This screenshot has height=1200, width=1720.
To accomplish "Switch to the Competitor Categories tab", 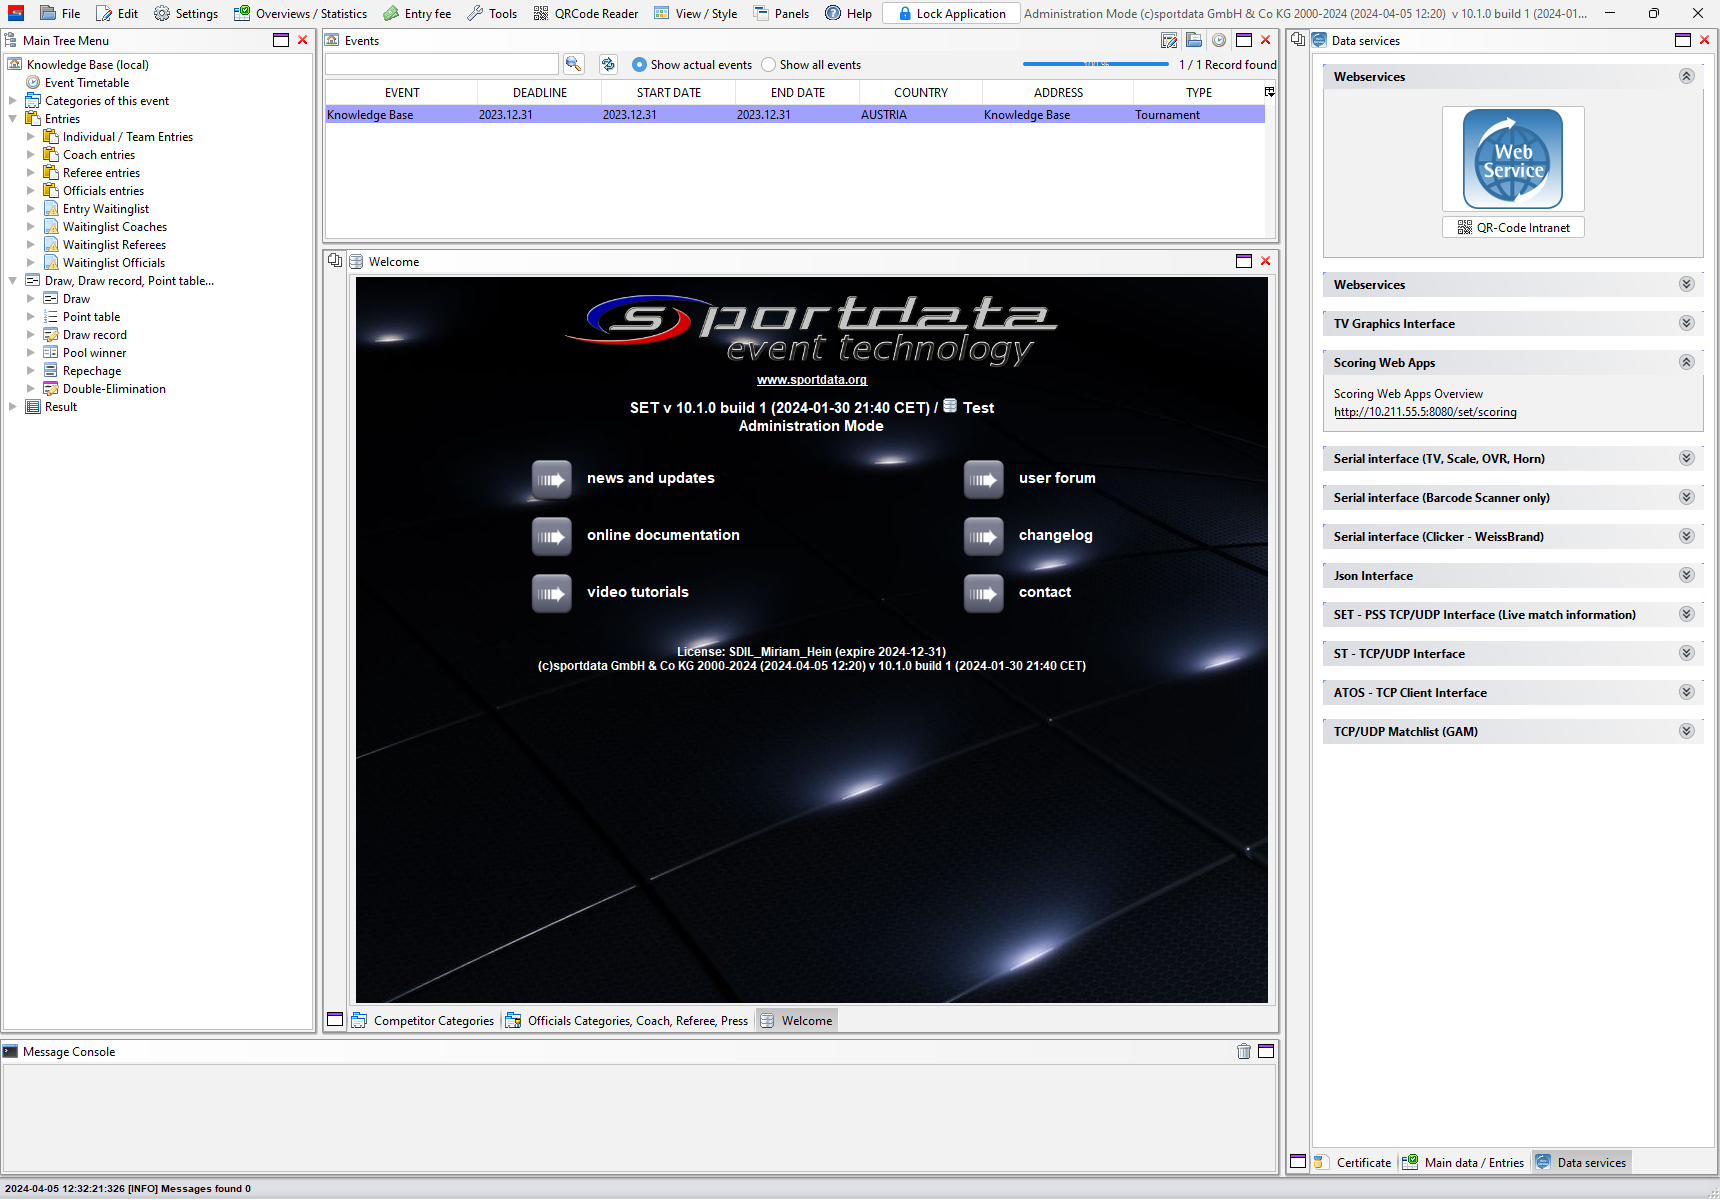I will click(423, 1020).
